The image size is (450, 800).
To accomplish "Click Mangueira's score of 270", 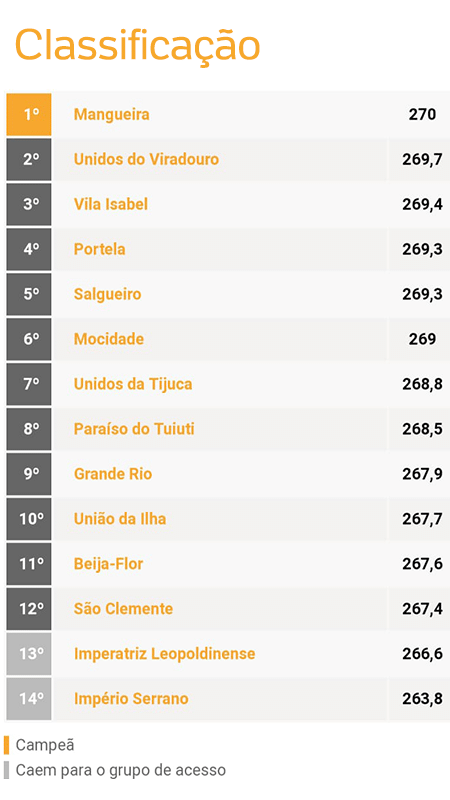I will tap(422, 114).
